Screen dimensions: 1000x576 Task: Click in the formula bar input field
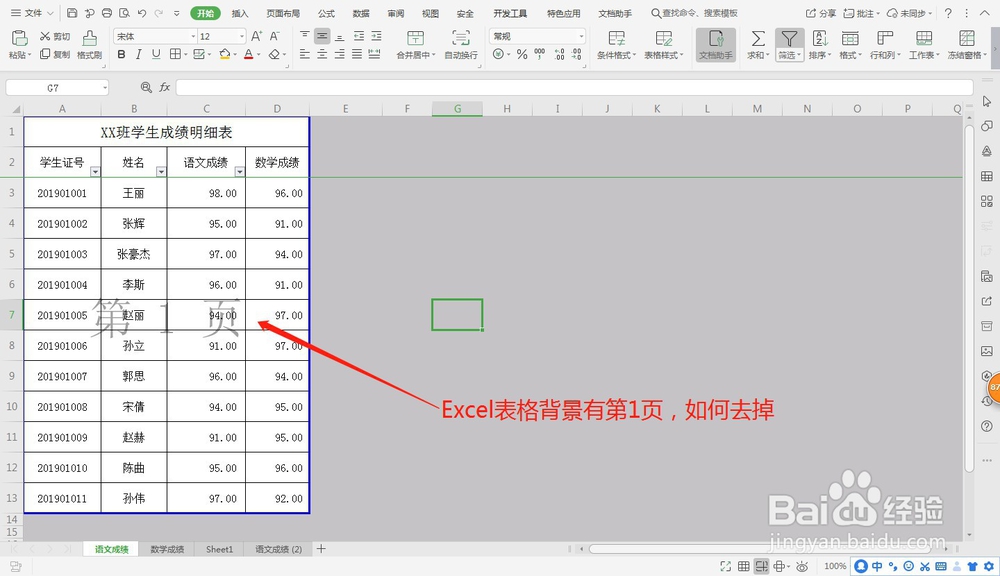575,87
